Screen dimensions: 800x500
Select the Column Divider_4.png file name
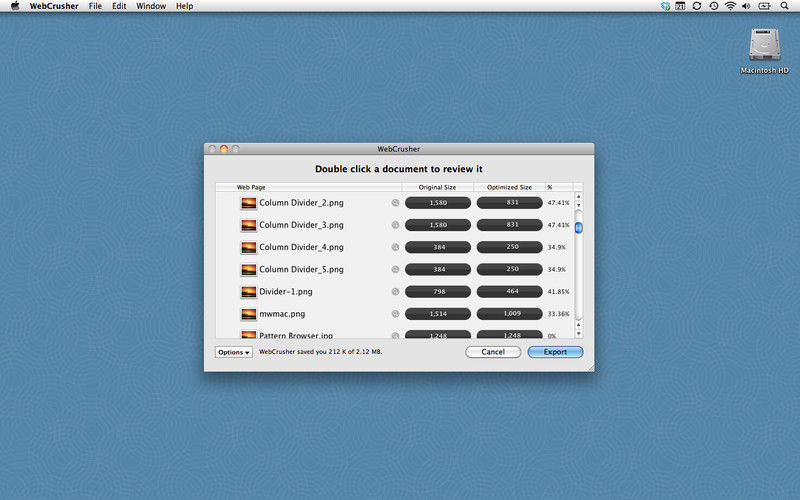click(301, 247)
